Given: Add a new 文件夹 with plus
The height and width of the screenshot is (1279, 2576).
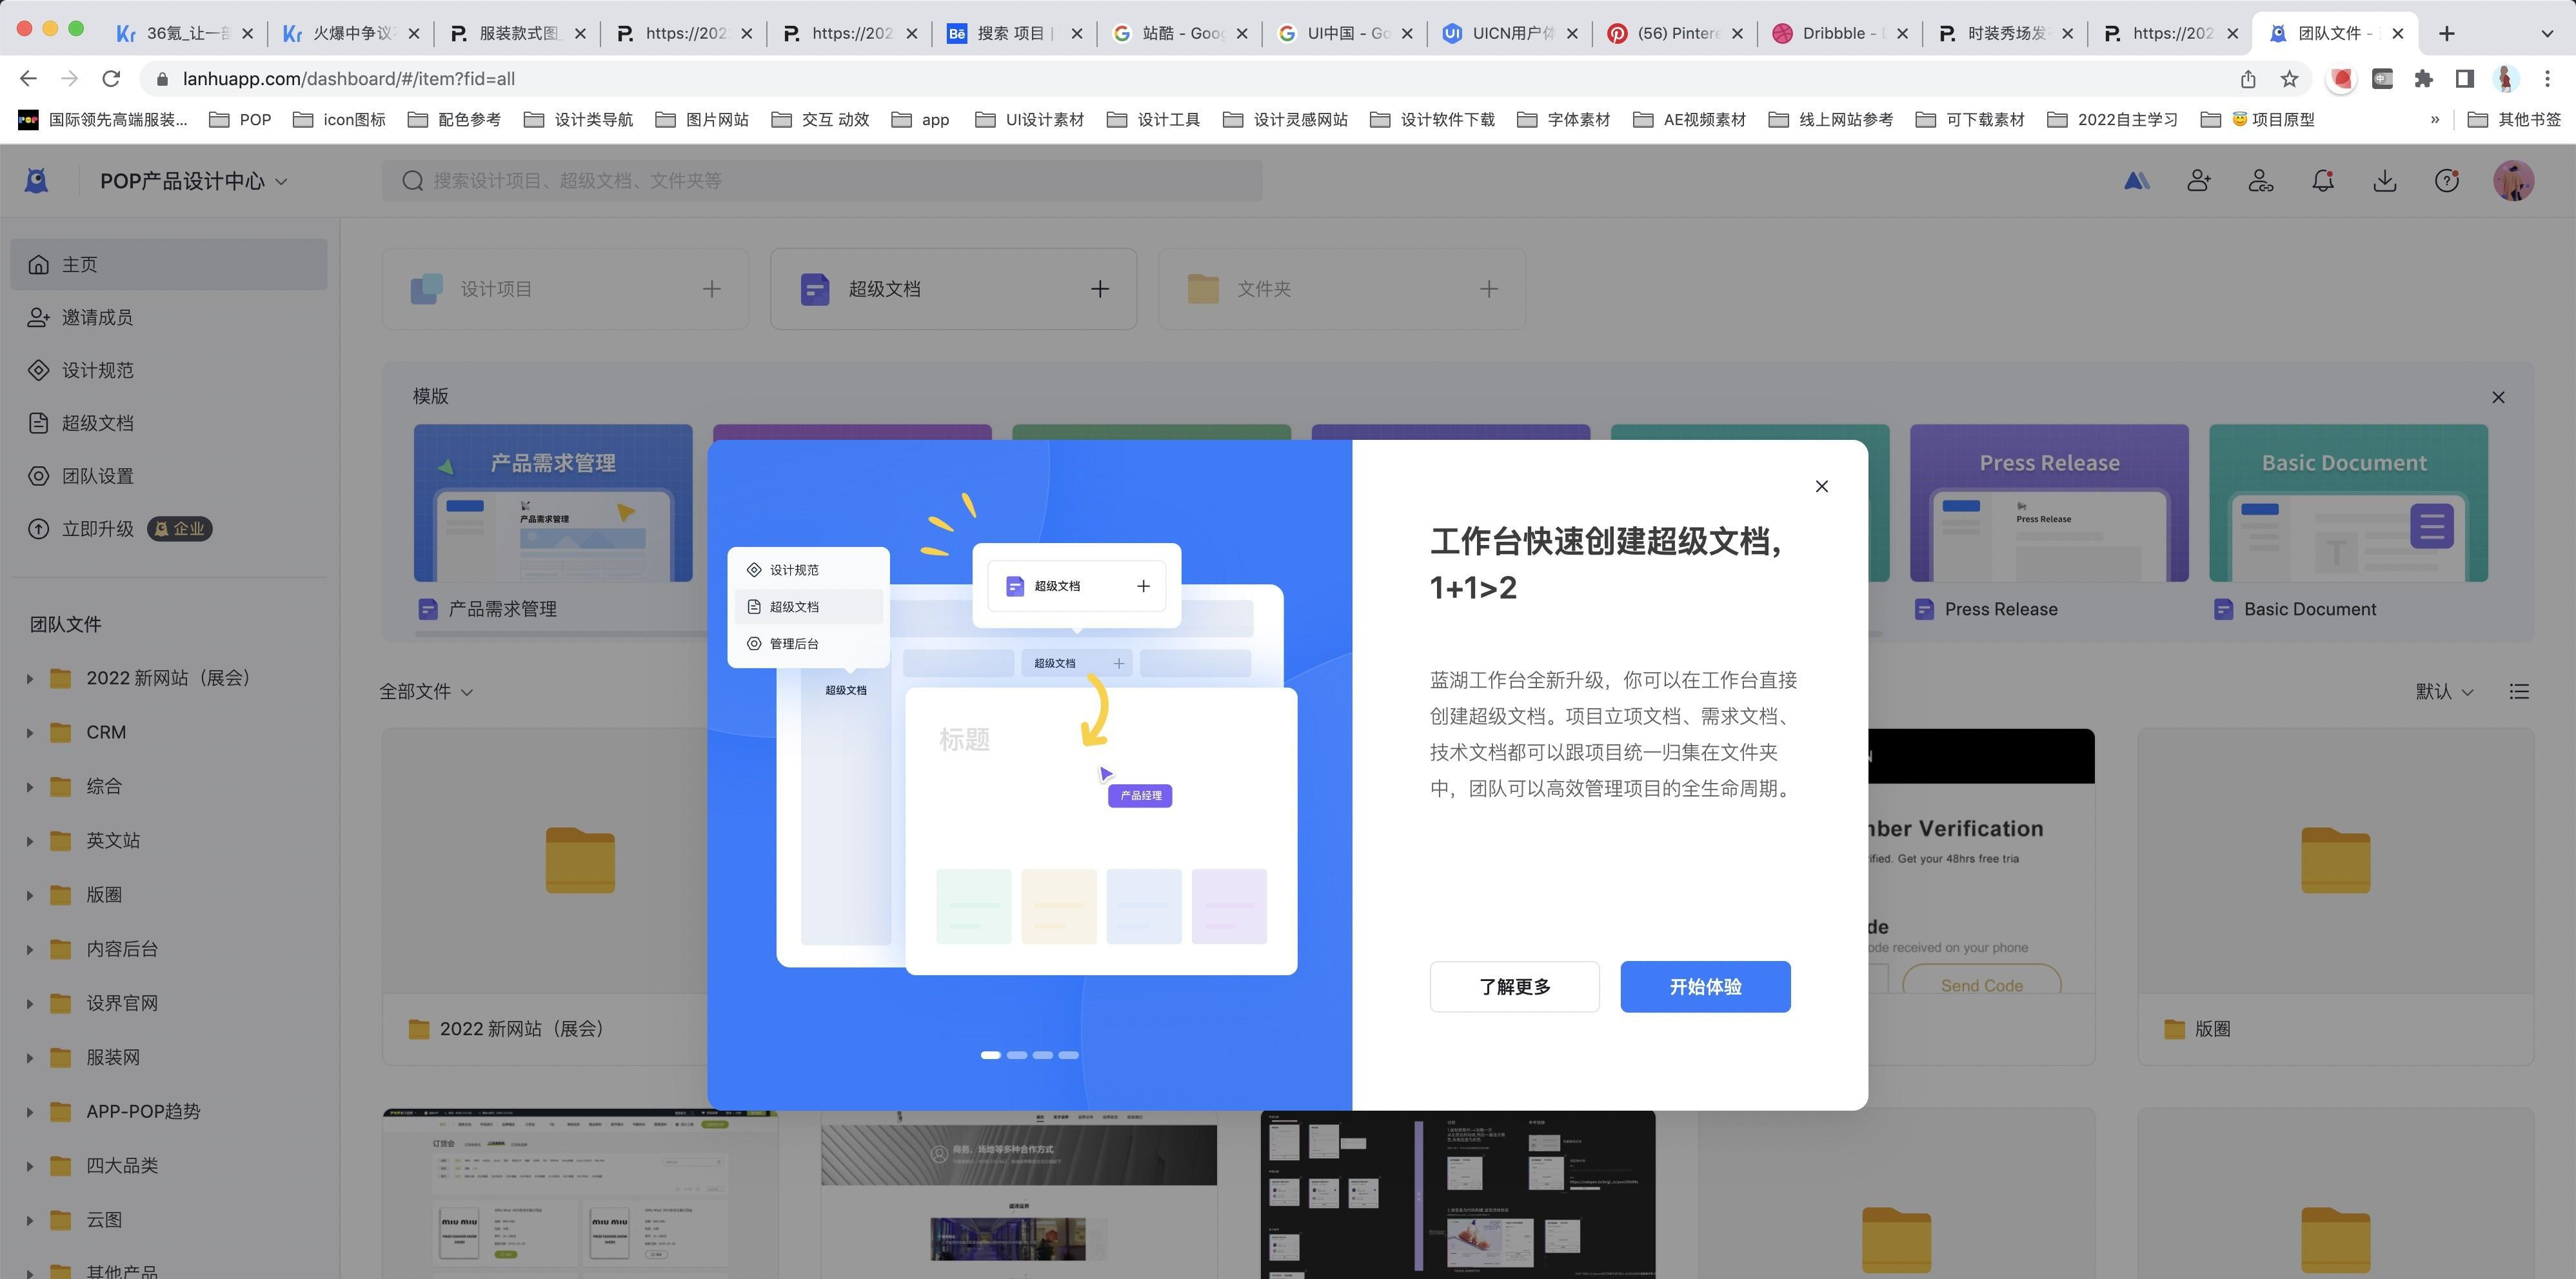Looking at the screenshot, I should tap(1488, 289).
